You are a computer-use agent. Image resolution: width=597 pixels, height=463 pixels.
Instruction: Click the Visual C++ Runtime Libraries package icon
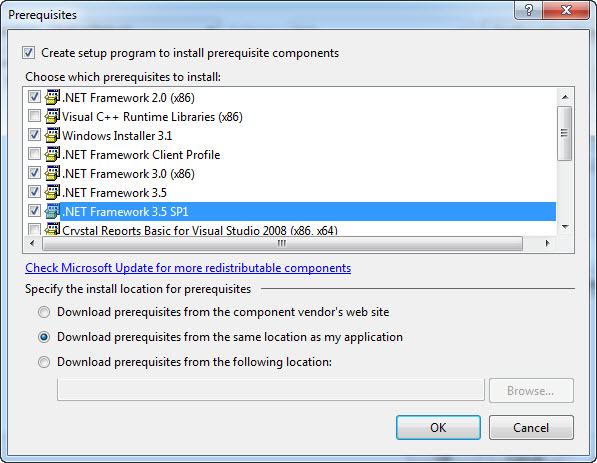pos(52,116)
